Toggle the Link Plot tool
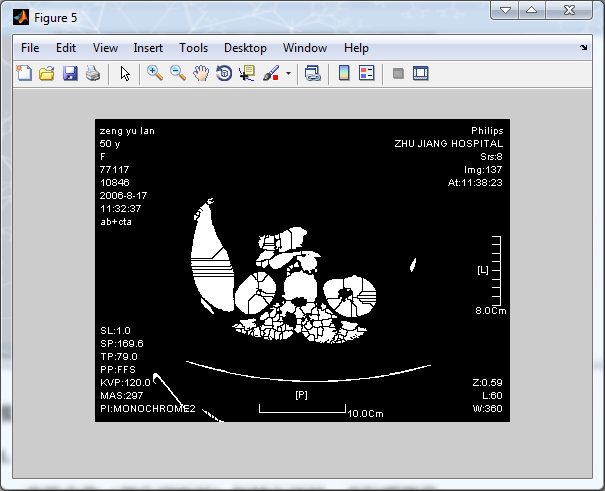The height and width of the screenshot is (491, 605). pyautogui.click(x=312, y=73)
